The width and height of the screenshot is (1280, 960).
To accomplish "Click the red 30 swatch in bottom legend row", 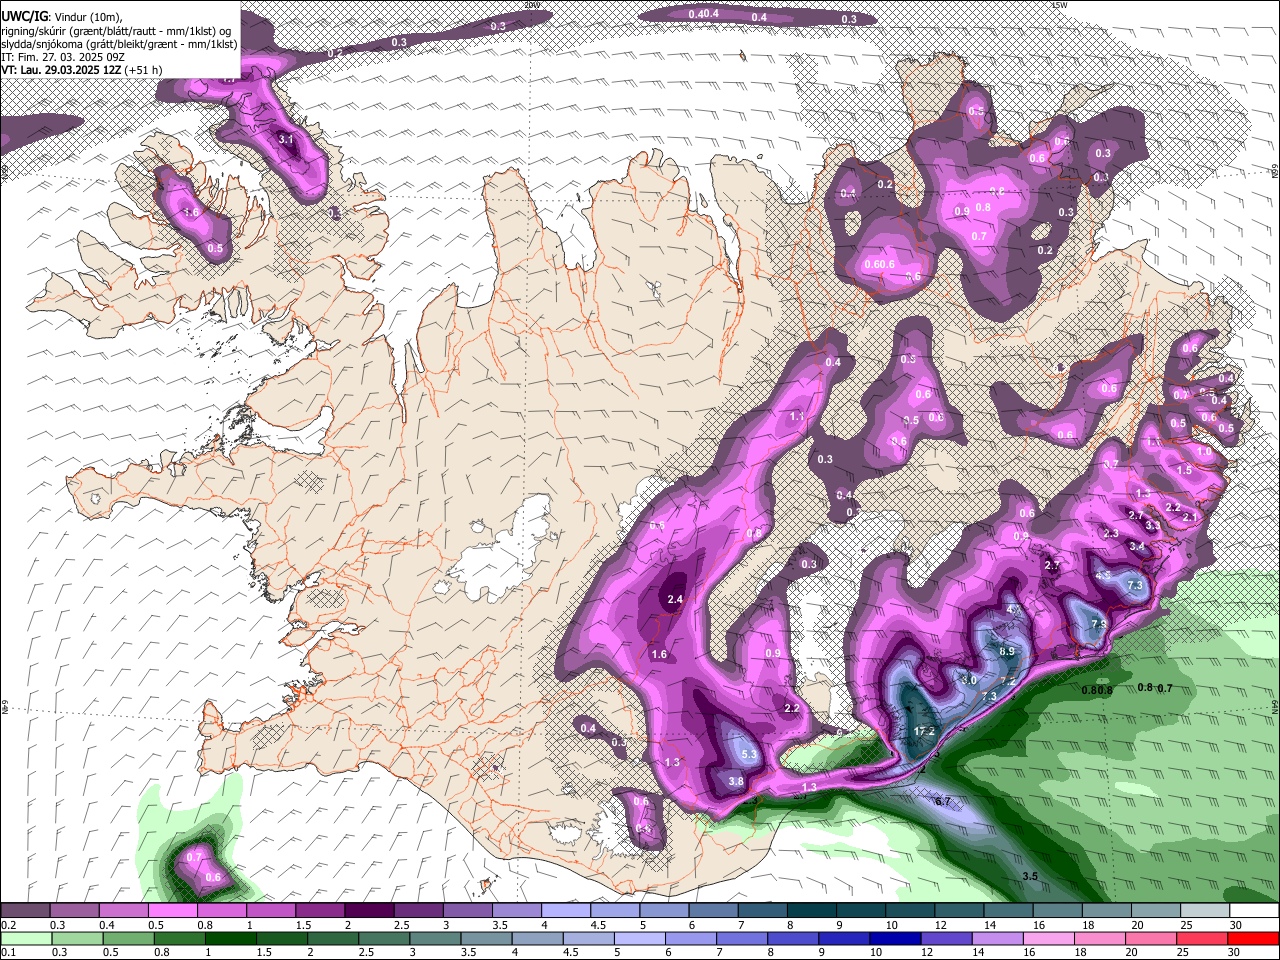I will click(1253, 939).
